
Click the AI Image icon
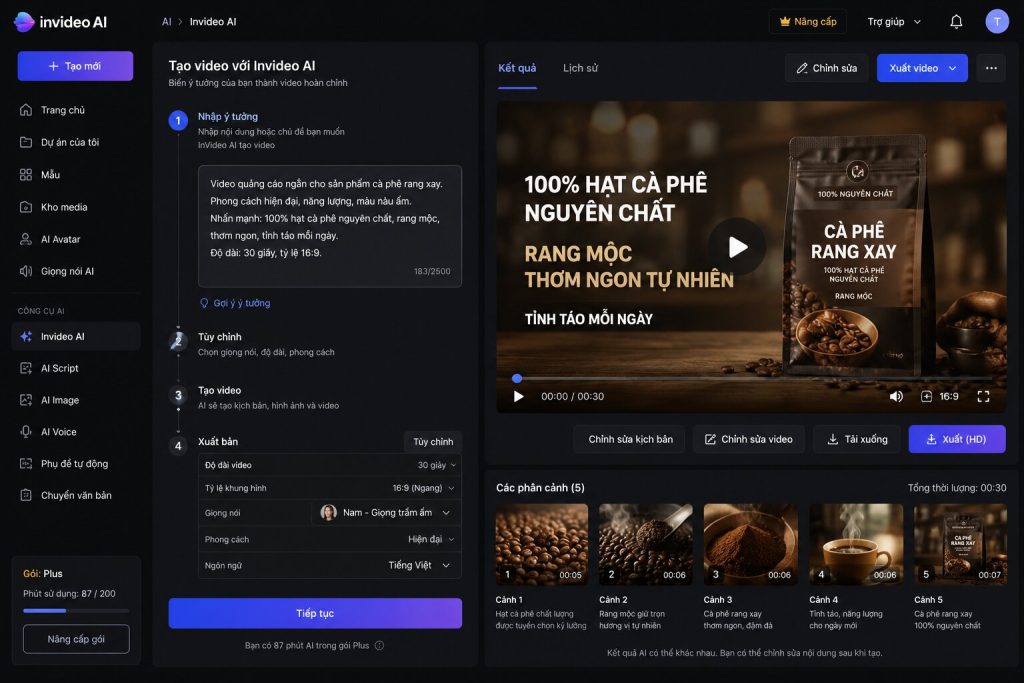[26, 400]
